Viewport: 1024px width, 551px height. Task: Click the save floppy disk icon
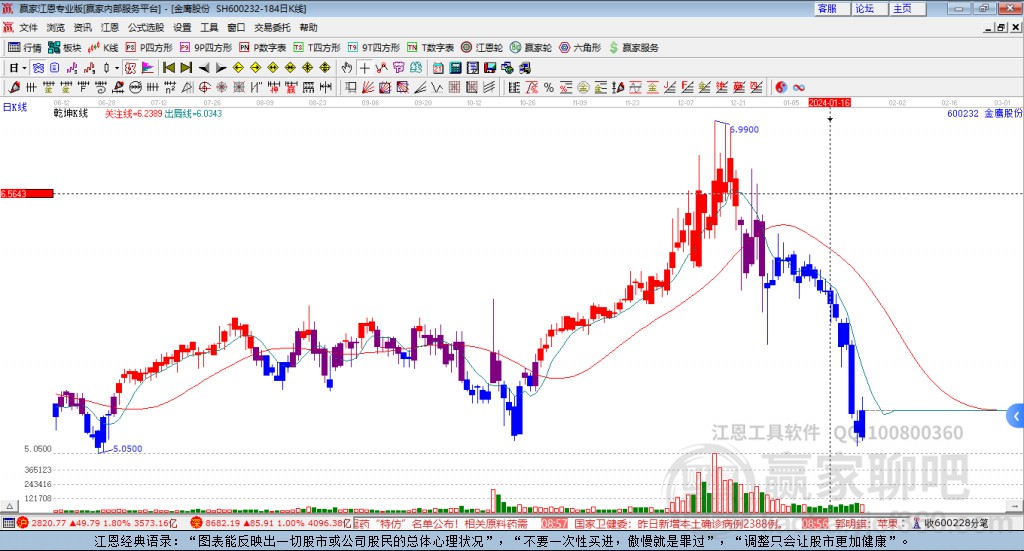pyautogui.click(x=490, y=68)
